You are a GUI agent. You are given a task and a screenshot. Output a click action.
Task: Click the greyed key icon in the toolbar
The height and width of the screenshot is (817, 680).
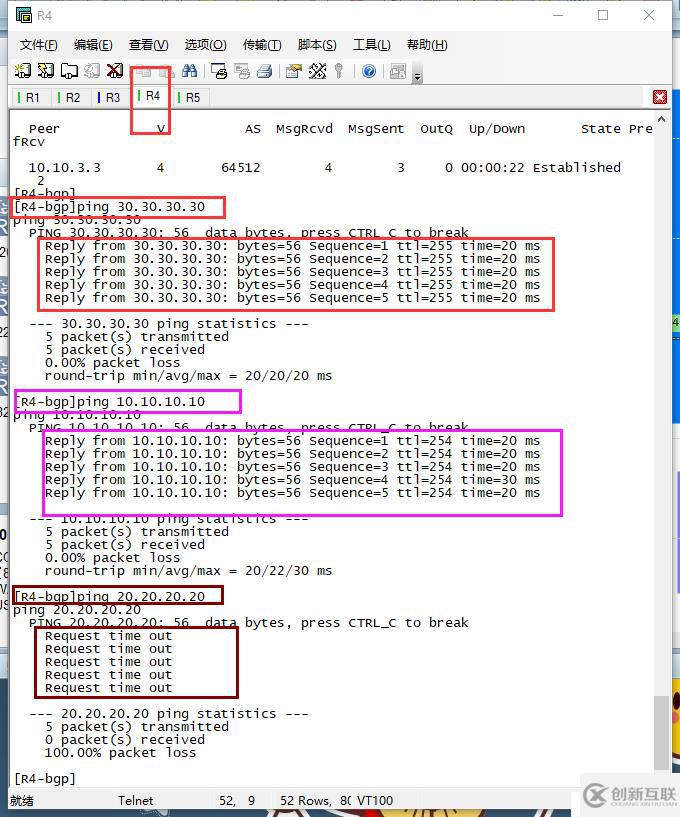(x=339, y=71)
